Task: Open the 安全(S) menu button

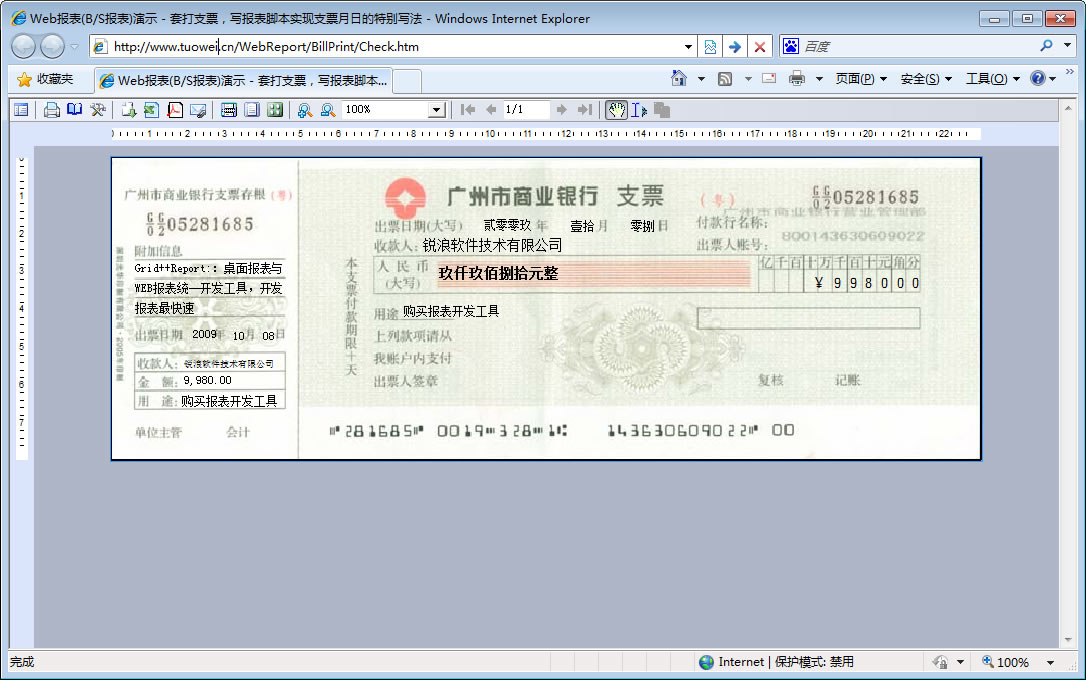Action: pos(925,79)
